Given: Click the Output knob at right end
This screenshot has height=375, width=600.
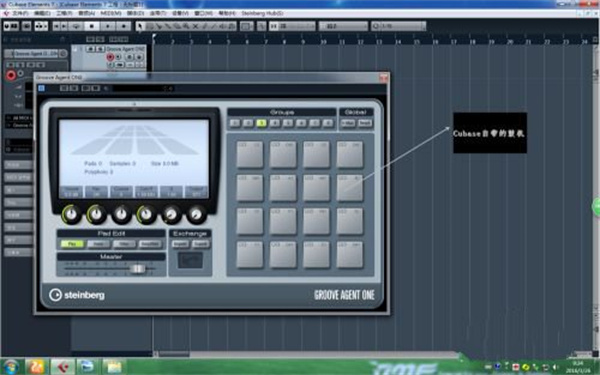Looking at the screenshot, I should [196, 214].
